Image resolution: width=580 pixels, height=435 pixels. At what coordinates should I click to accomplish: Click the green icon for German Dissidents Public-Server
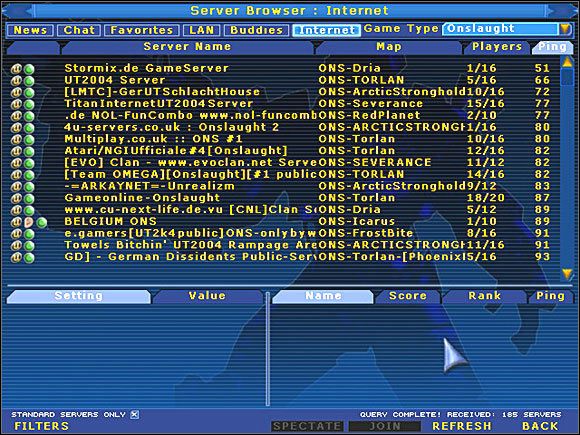(x=29, y=257)
